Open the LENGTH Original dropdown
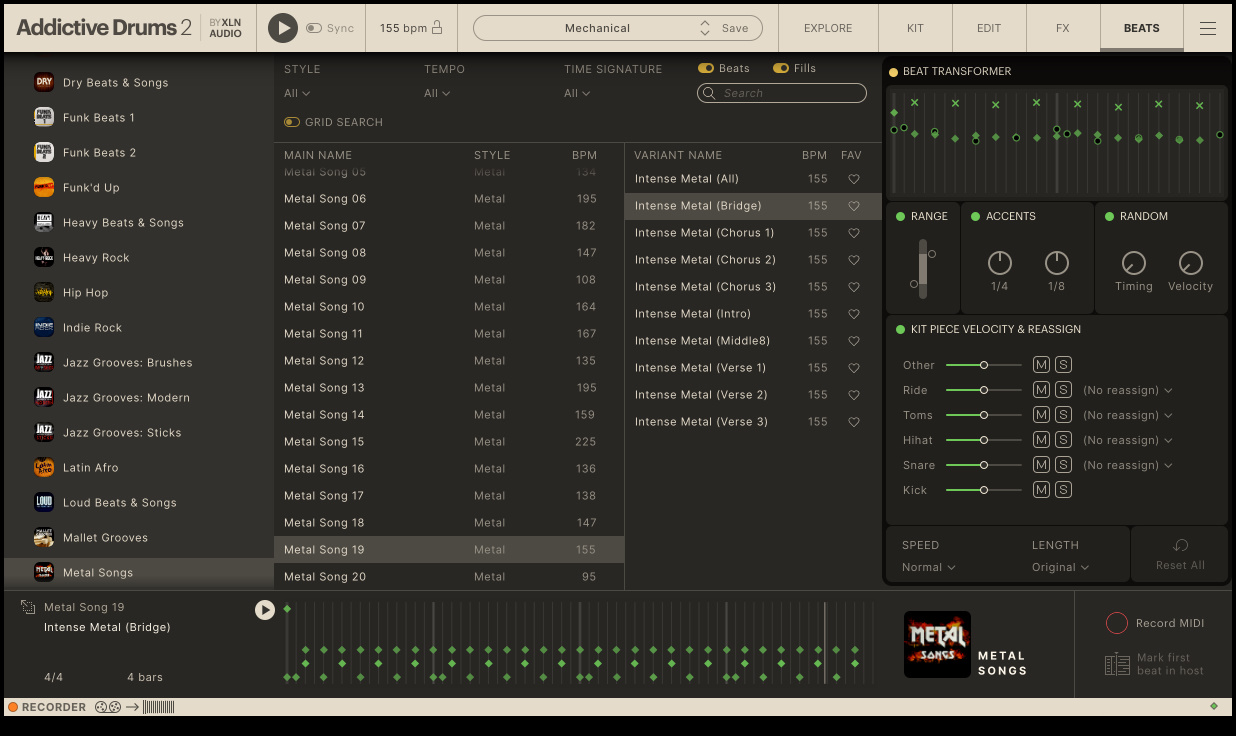 point(1061,567)
